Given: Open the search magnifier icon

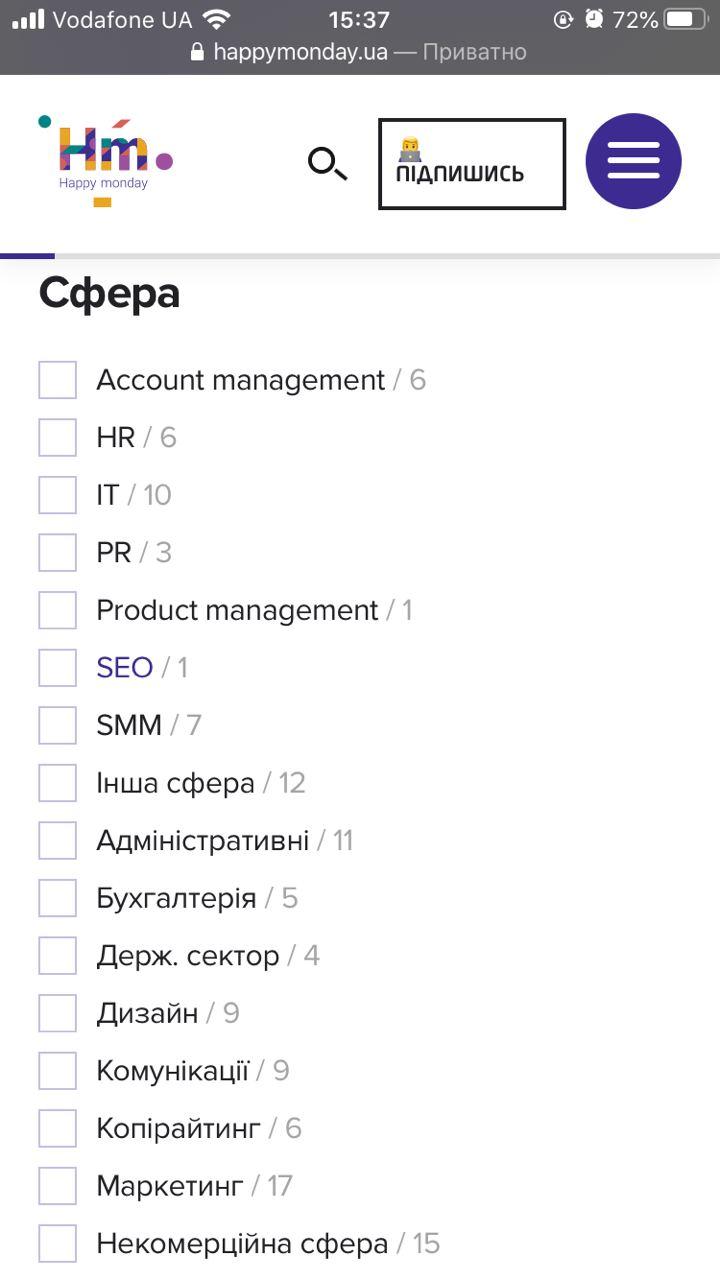Looking at the screenshot, I should point(328,164).
